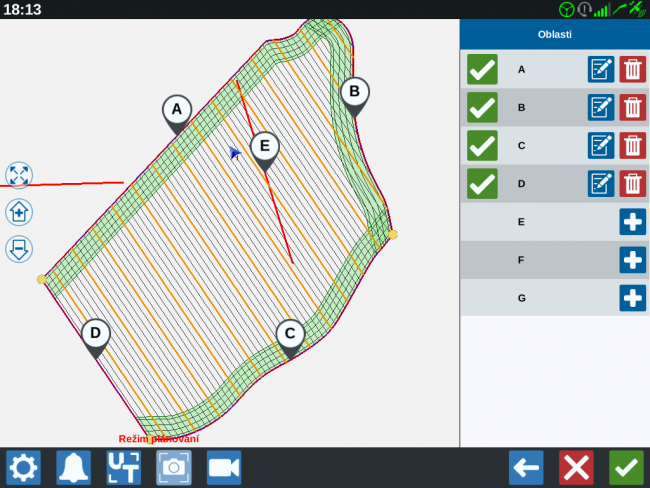Click the steering wheel status icon
This screenshot has width=650, height=488.
point(566,9)
